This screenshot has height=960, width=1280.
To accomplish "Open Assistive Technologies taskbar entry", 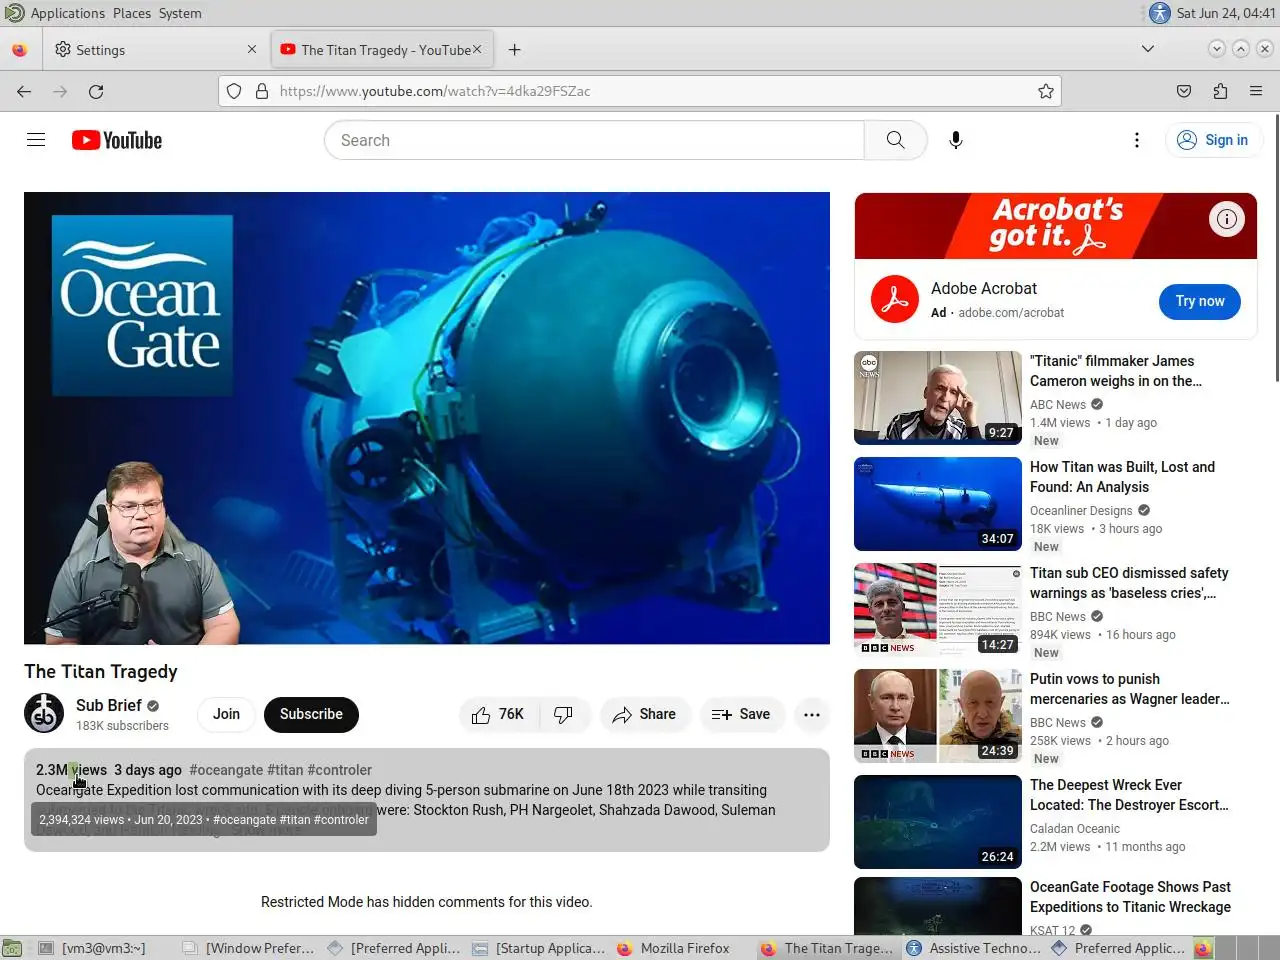I will pos(974,948).
